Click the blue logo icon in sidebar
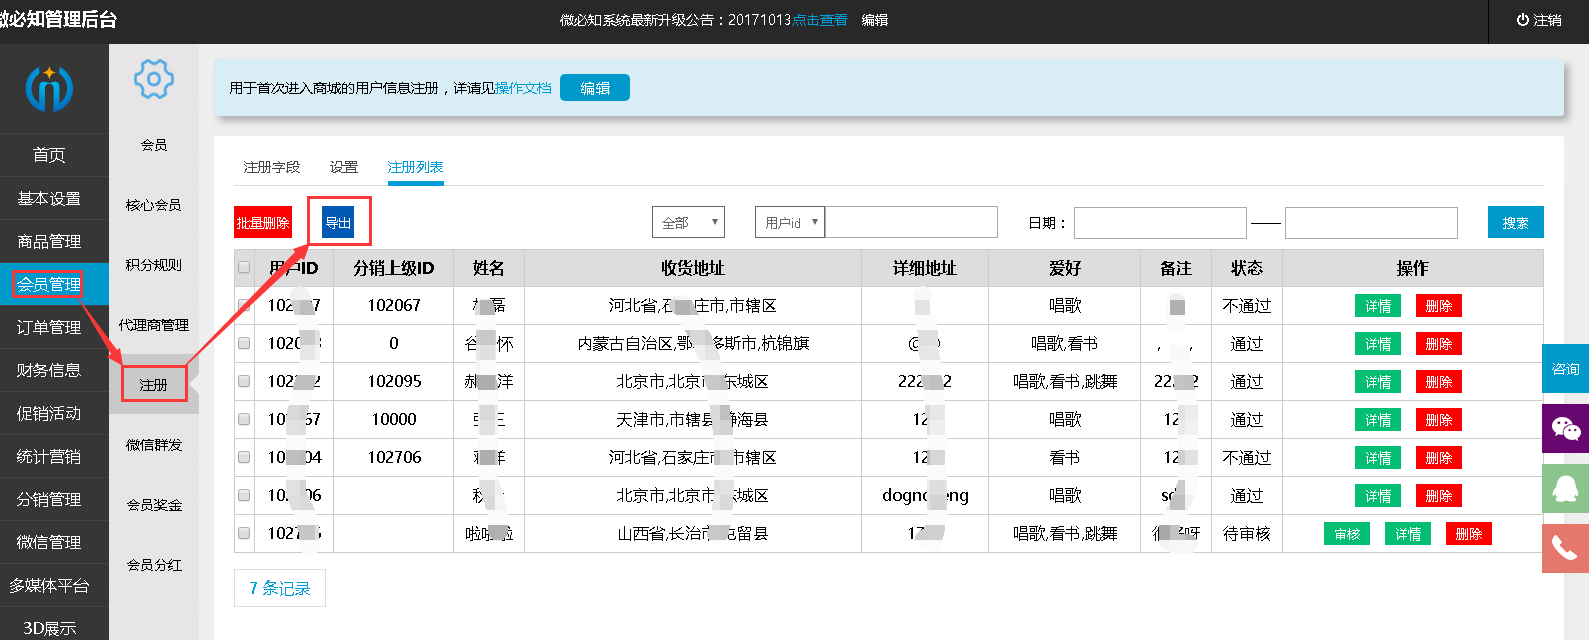This screenshot has height=640, width=1589. point(49,88)
